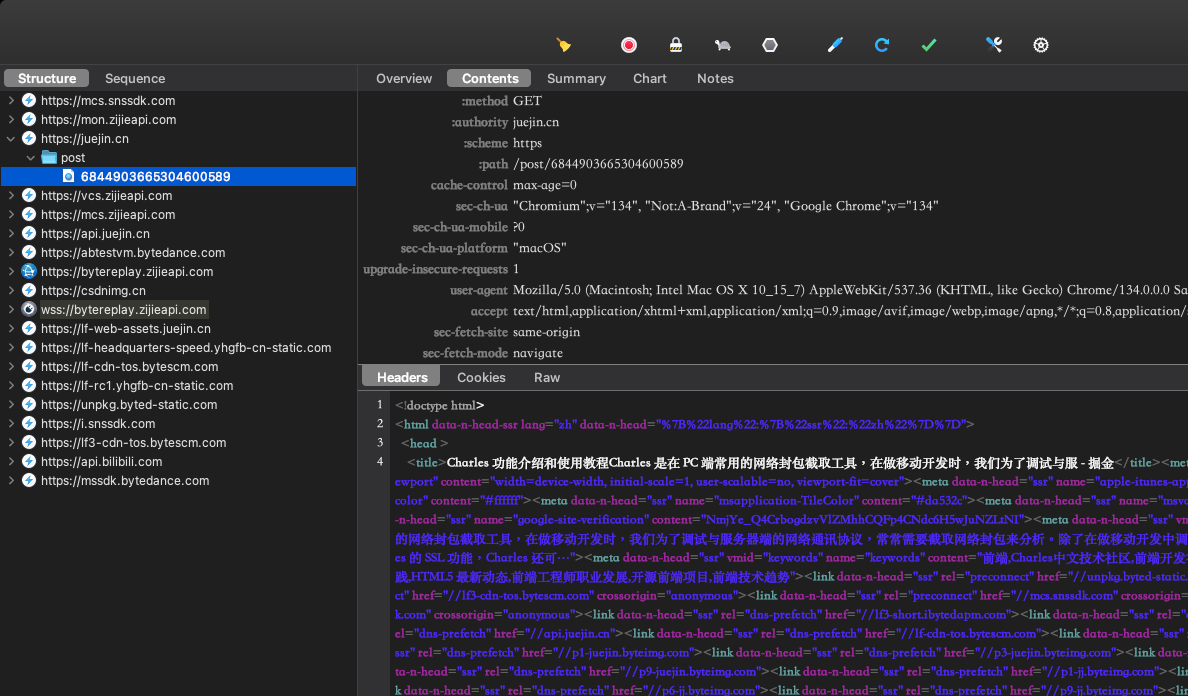1188x696 pixels.
Task: Repeat the selected request with the refresh icon
Action: [x=881, y=45]
